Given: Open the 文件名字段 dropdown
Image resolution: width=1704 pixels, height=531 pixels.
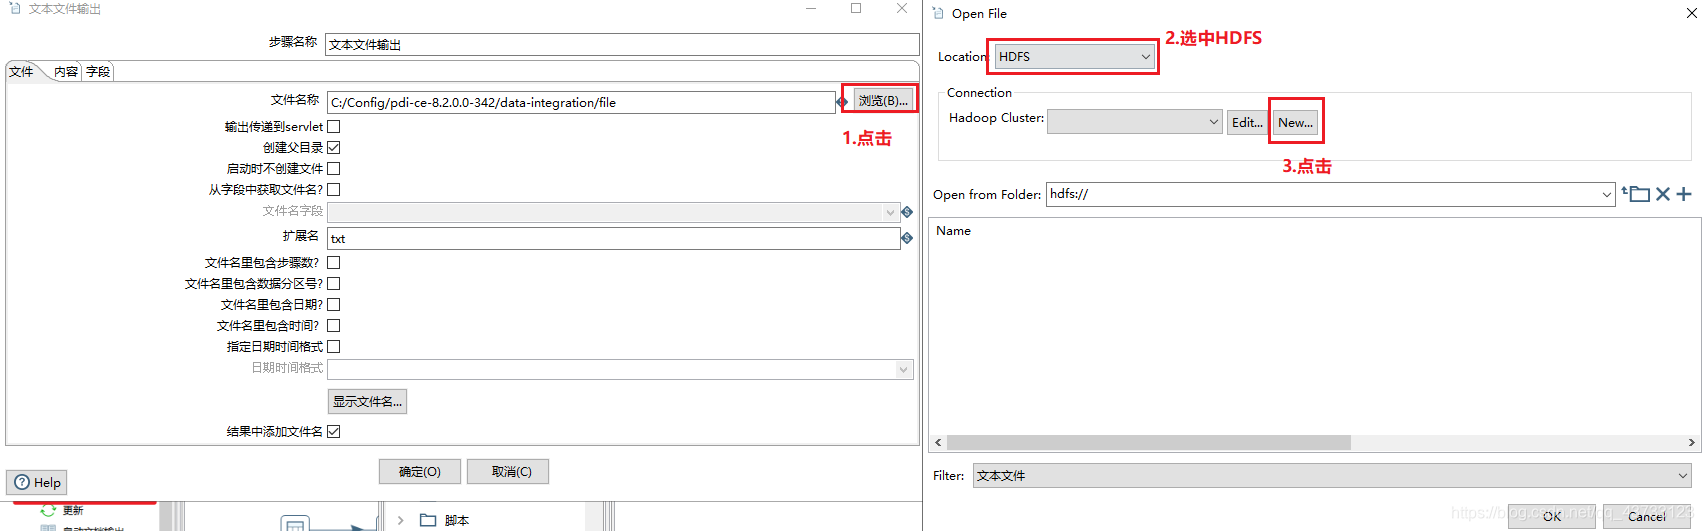Looking at the screenshot, I should (613, 212).
